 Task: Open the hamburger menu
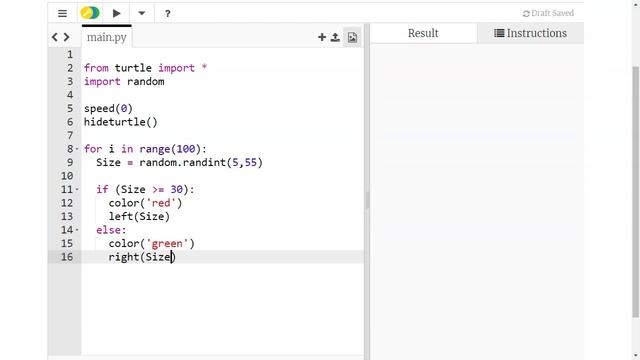[62, 13]
